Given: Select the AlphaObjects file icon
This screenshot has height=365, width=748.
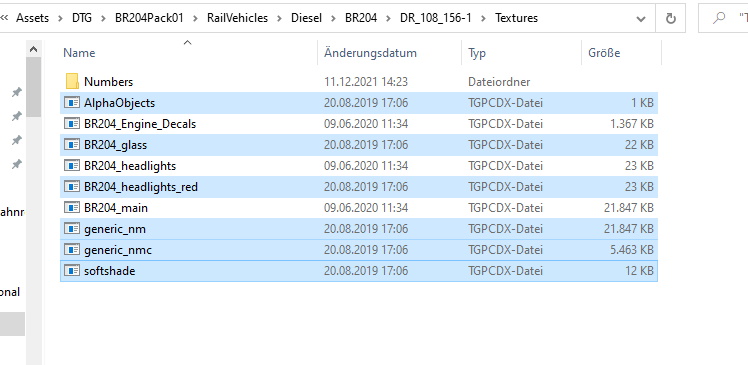Looking at the screenshot, I should pyautogui.click(x=72, y=103).
